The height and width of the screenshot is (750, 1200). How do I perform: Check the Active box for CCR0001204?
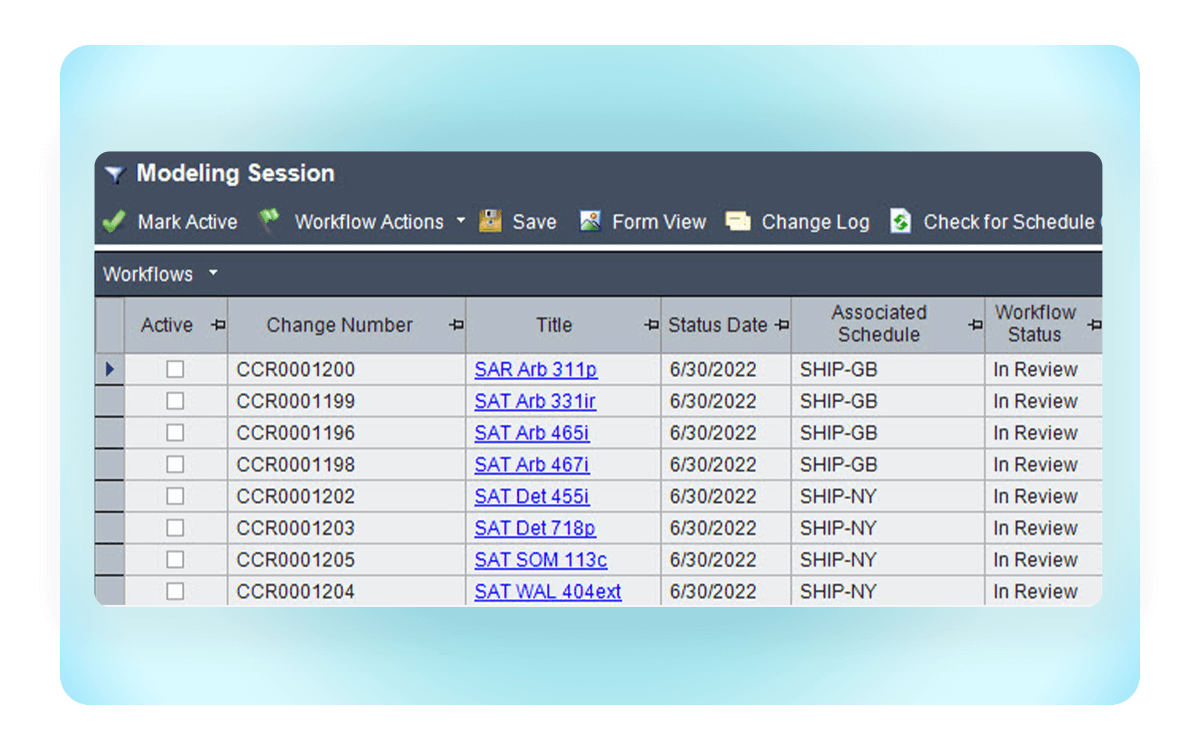coord(175,591)
